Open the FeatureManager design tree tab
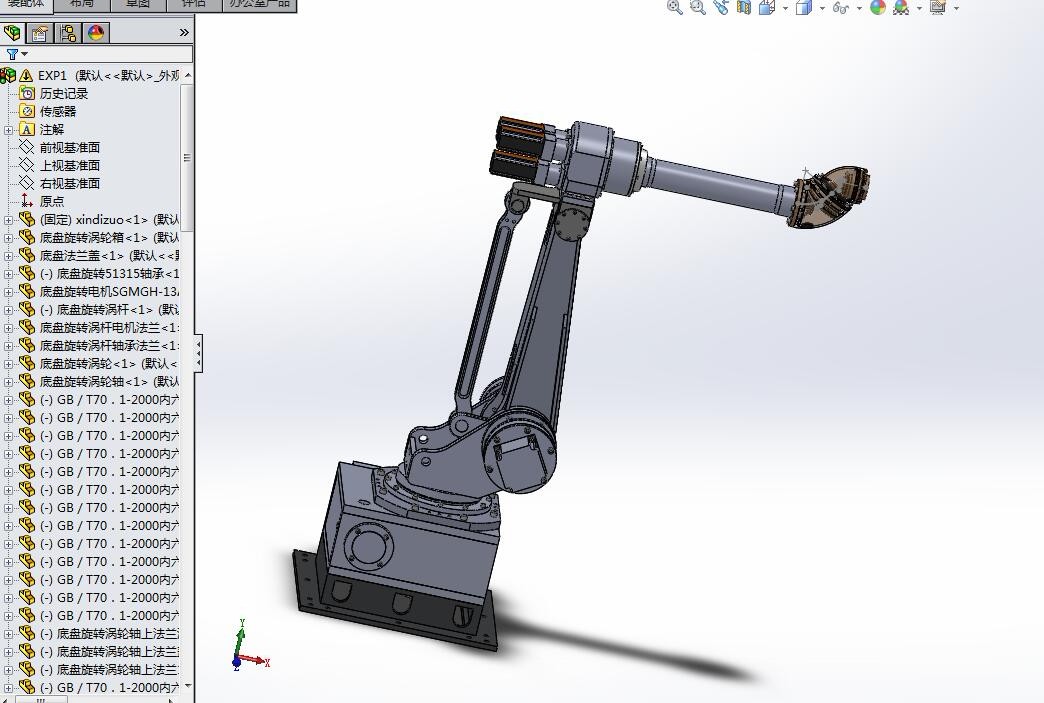Image resolution: width=1044 pixels, height=703 pixels. pyautogui.click(x=13, y=33)
